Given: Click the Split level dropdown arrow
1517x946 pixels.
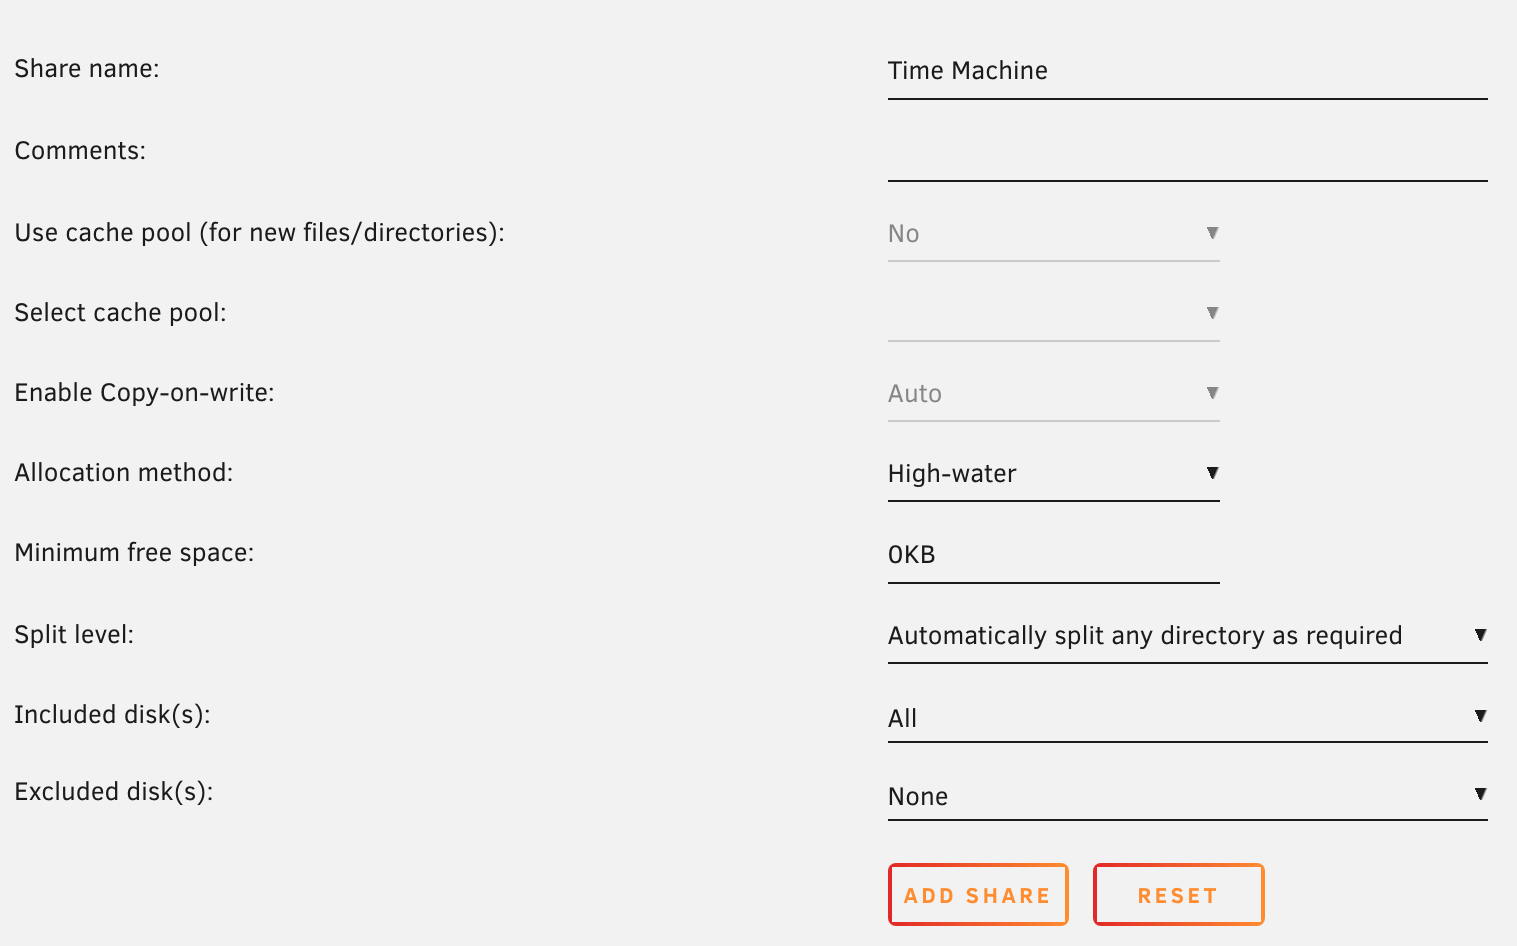Looking at the screenshot, I should coord(1480,634).
